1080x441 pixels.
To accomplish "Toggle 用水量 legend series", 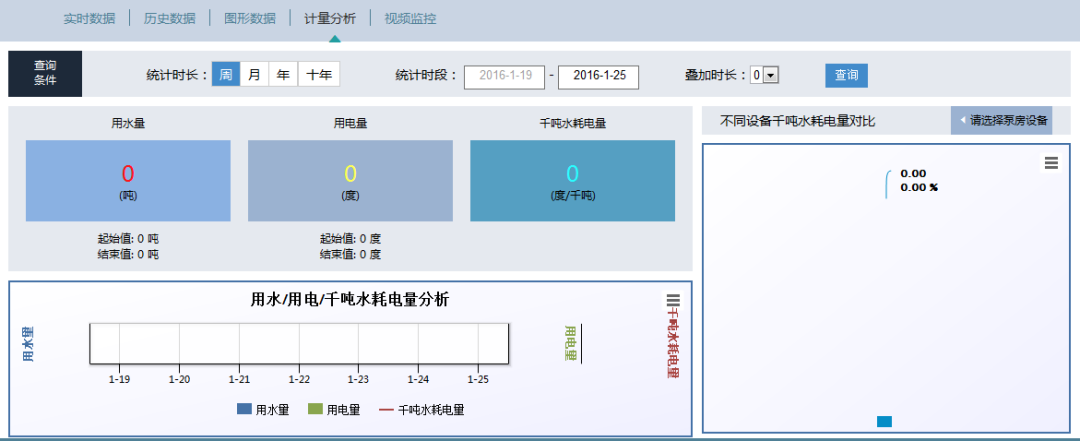I will pyautogui.click(x=262, y=409).
